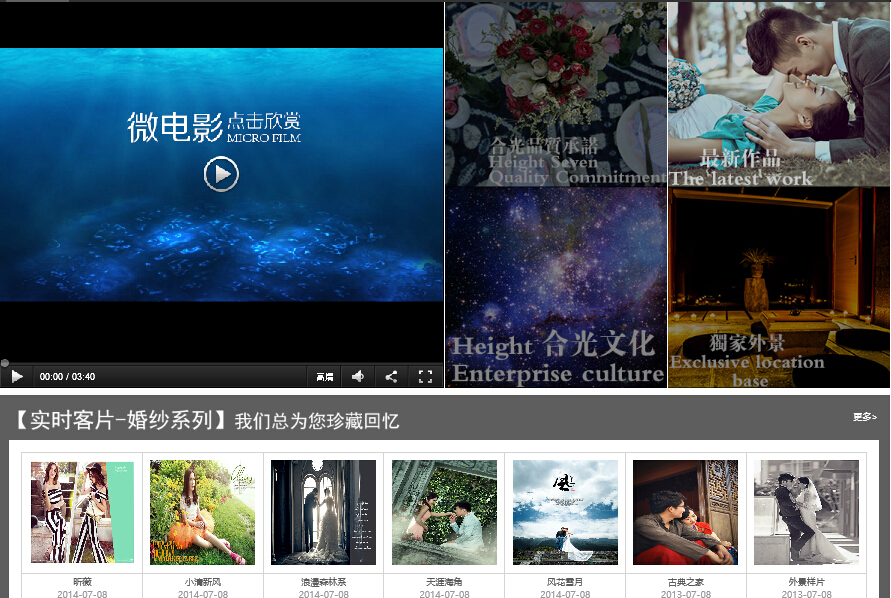This screenshot has height=598, width=891.
Task: Open 合光品质承诺 Quality Commitment panel
Action: tap(555, 95)
